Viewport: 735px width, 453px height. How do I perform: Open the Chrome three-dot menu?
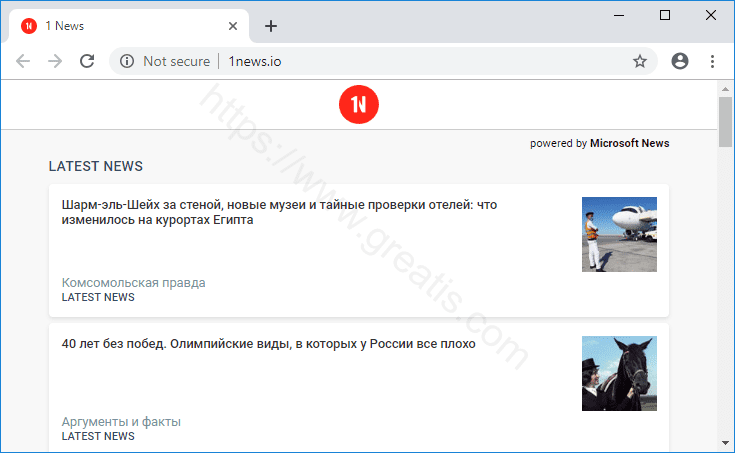[x=712, y=61]
